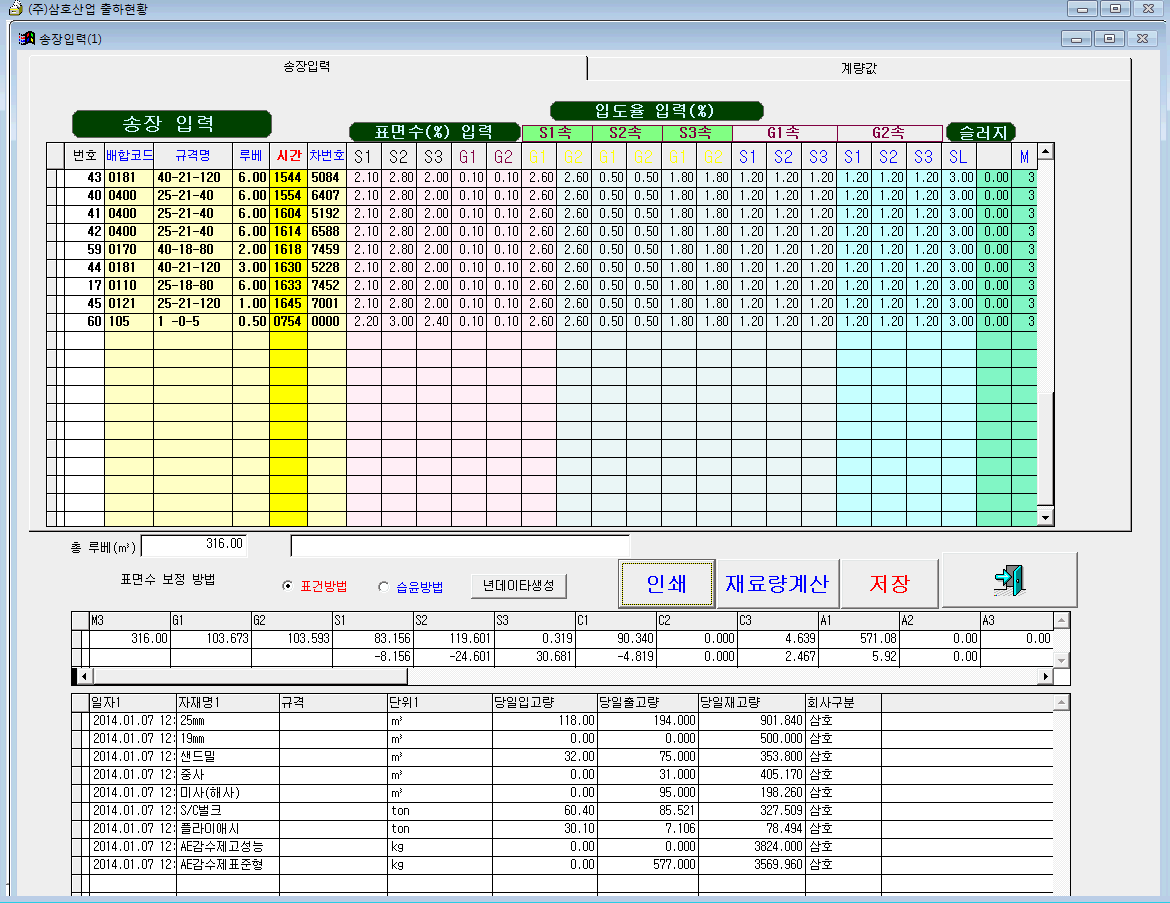Click the 총 루베 field showing 316.00
Viewport: 1170px width, 903px height.
click(x=194, y=545)
